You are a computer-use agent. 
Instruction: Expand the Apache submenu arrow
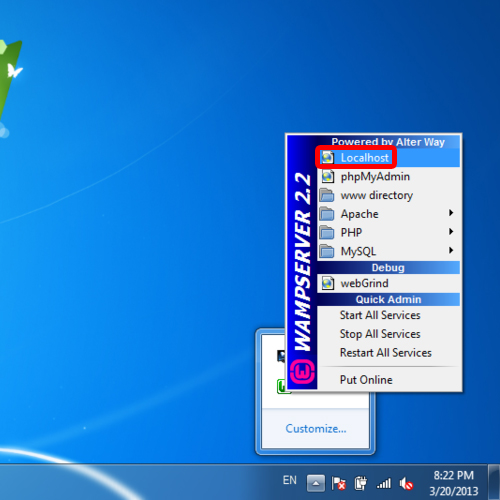pyautogui.click(x=451, y=213)
